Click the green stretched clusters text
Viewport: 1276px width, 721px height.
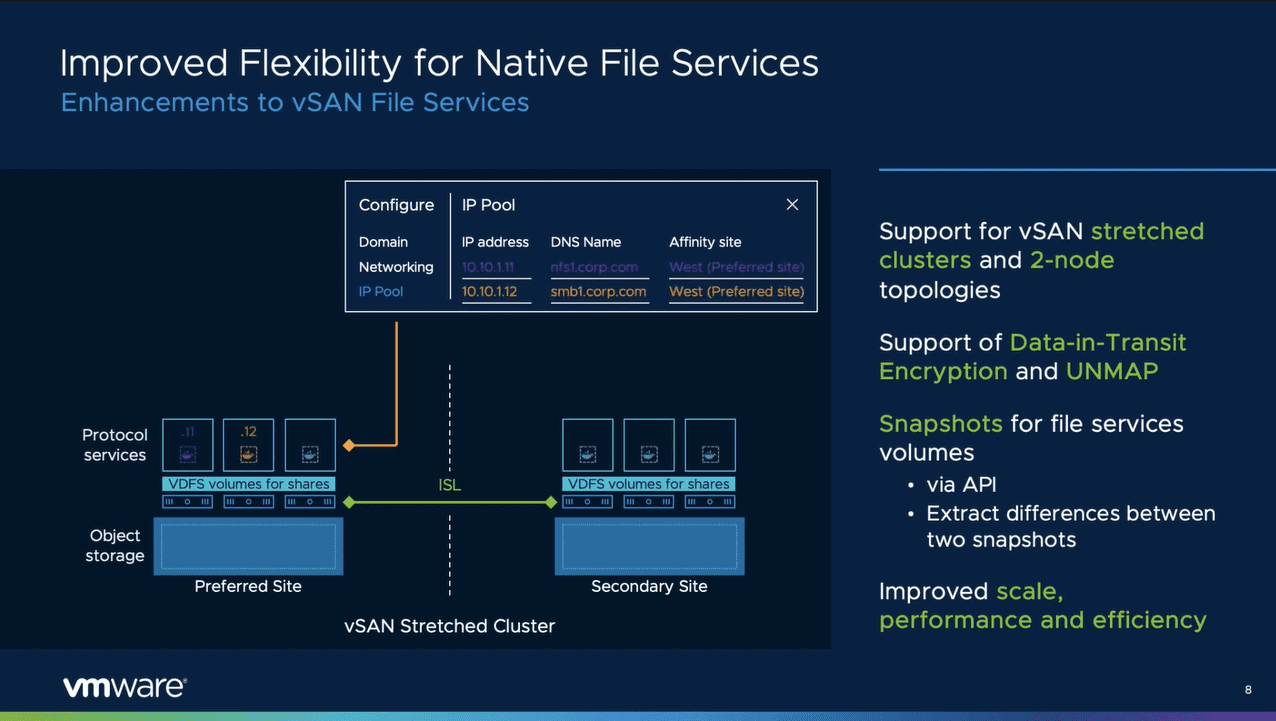1041,245
